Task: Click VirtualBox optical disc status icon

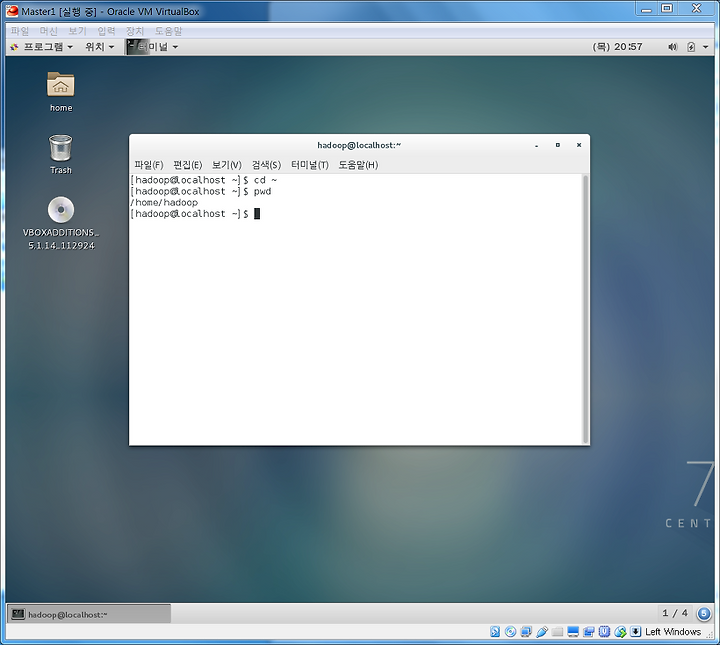Action: coord(510,632)
